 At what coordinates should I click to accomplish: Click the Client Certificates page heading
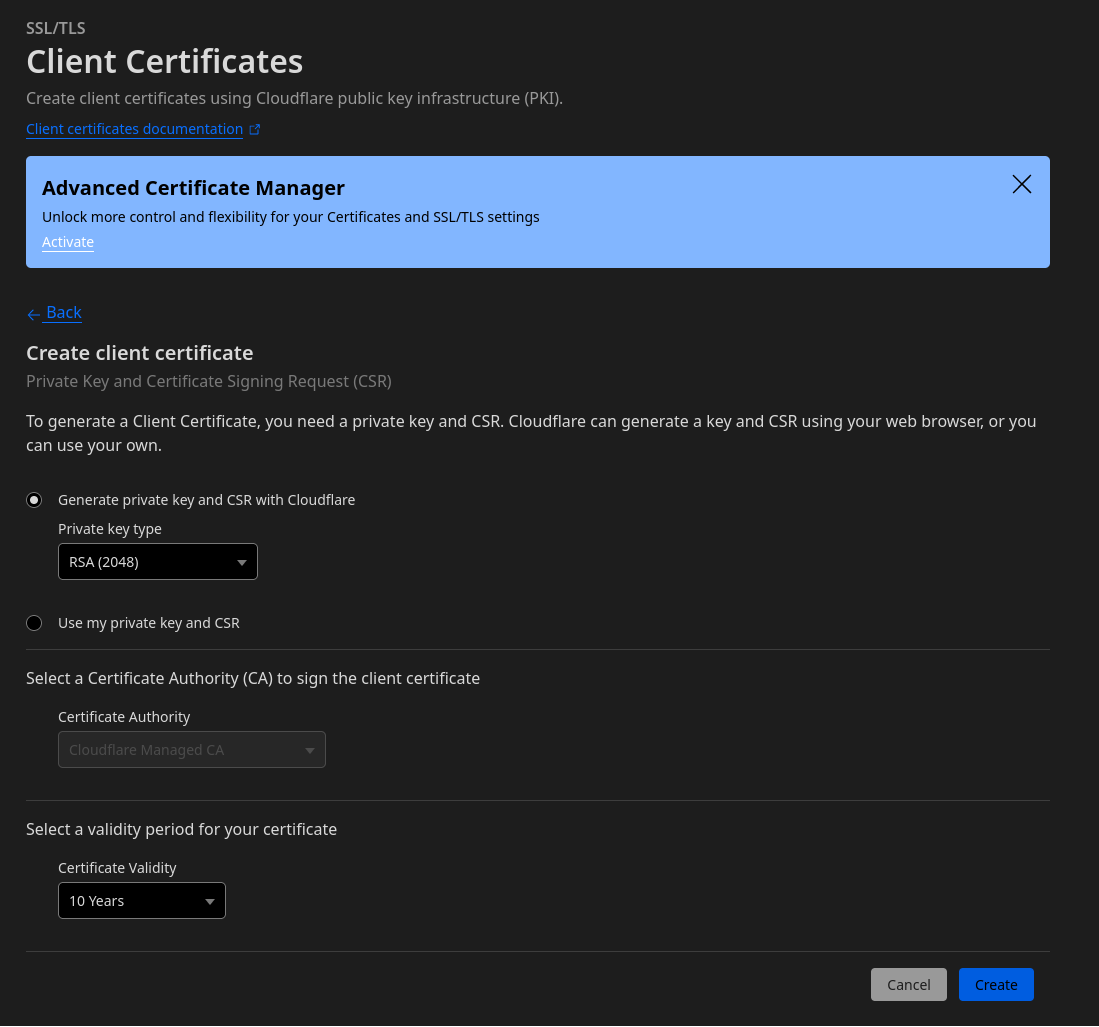coord(165,62)
